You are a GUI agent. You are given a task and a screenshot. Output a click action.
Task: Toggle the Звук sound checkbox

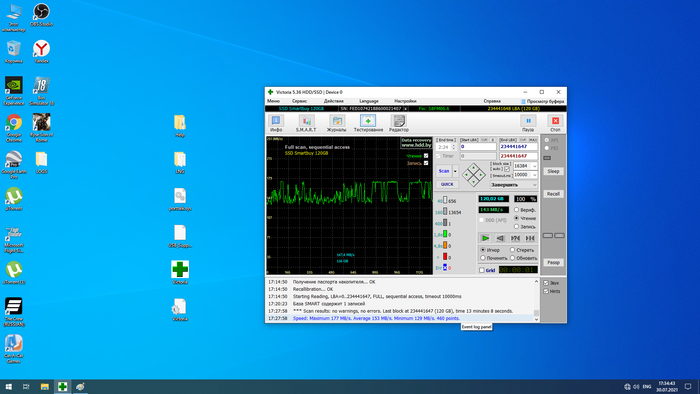546,283
